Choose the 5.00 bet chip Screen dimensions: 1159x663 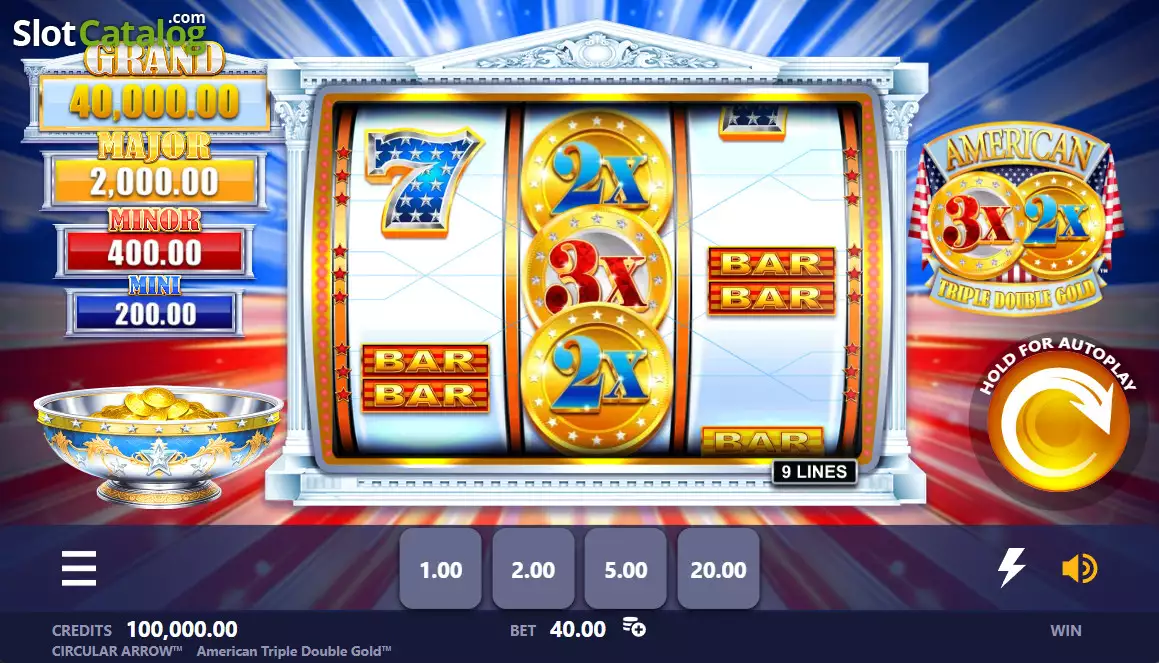click(x=625, y=568)
